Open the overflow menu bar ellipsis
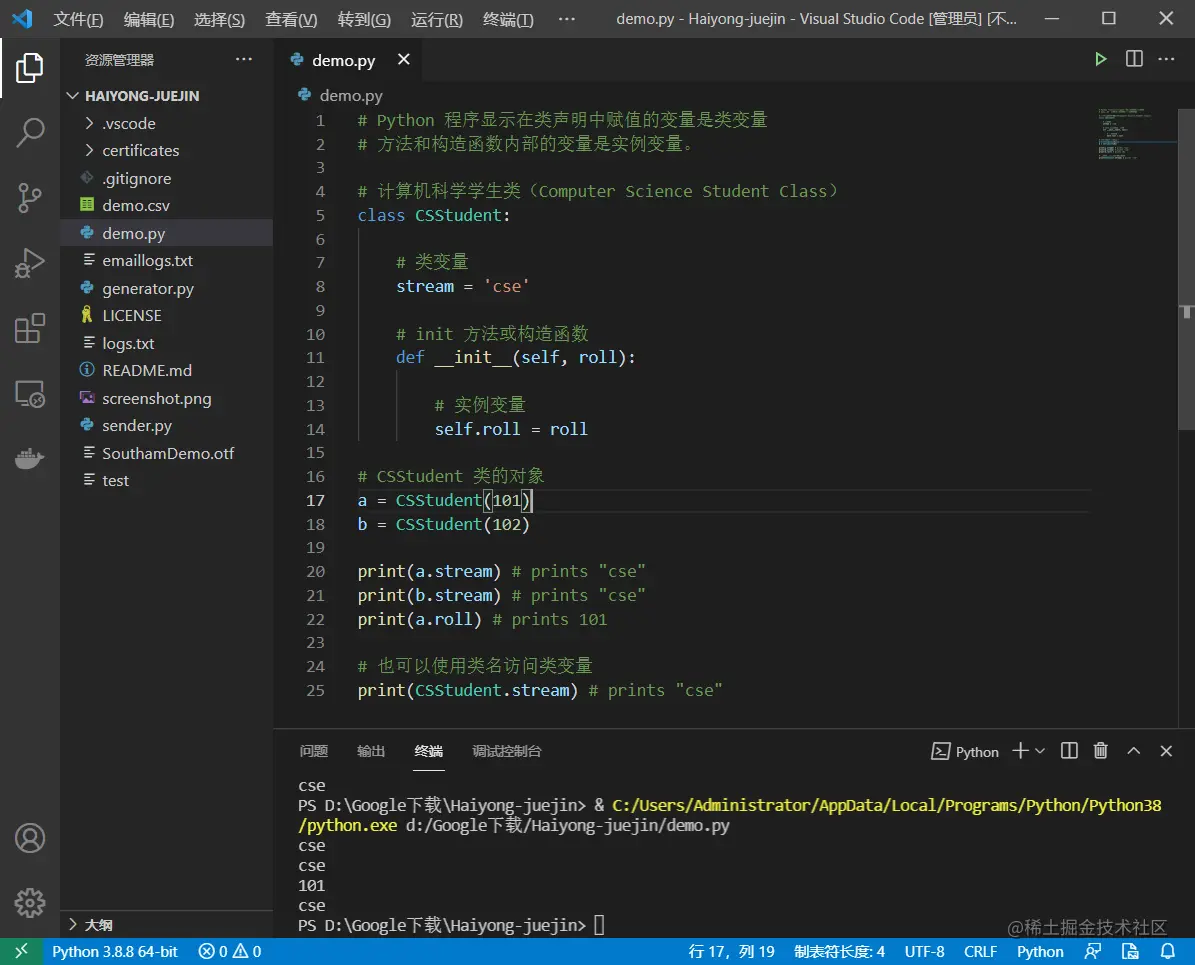 (566, 19)
